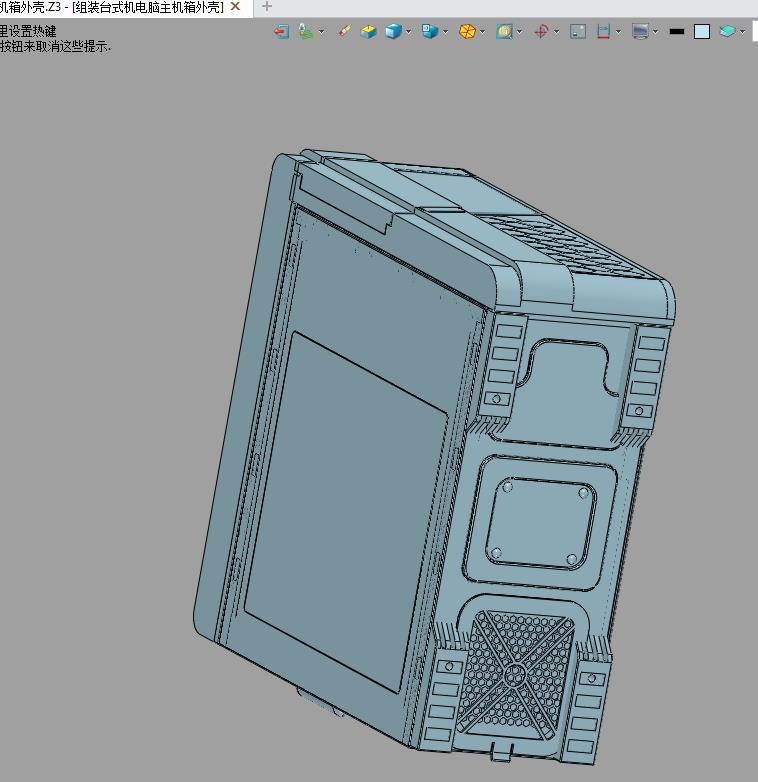Expand the red crosshair icon dropdown
This screenshot has width=758, height=782.
pyautogui.click(x=557, y=32)
